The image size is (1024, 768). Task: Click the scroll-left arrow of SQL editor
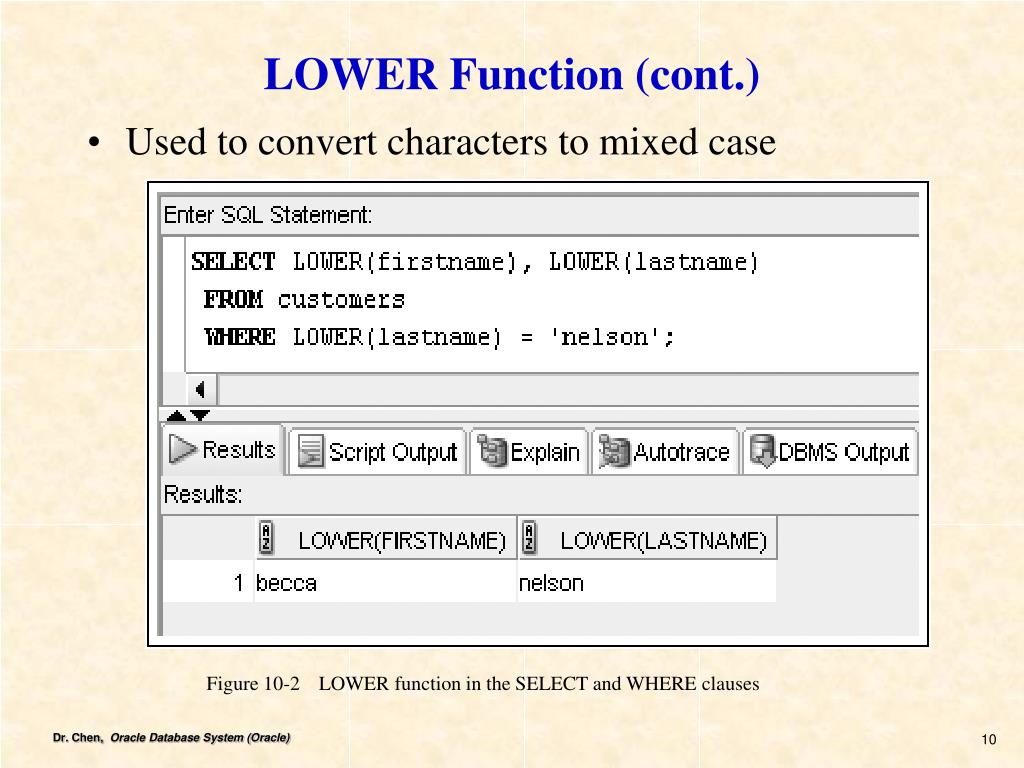tap(201, 390)
